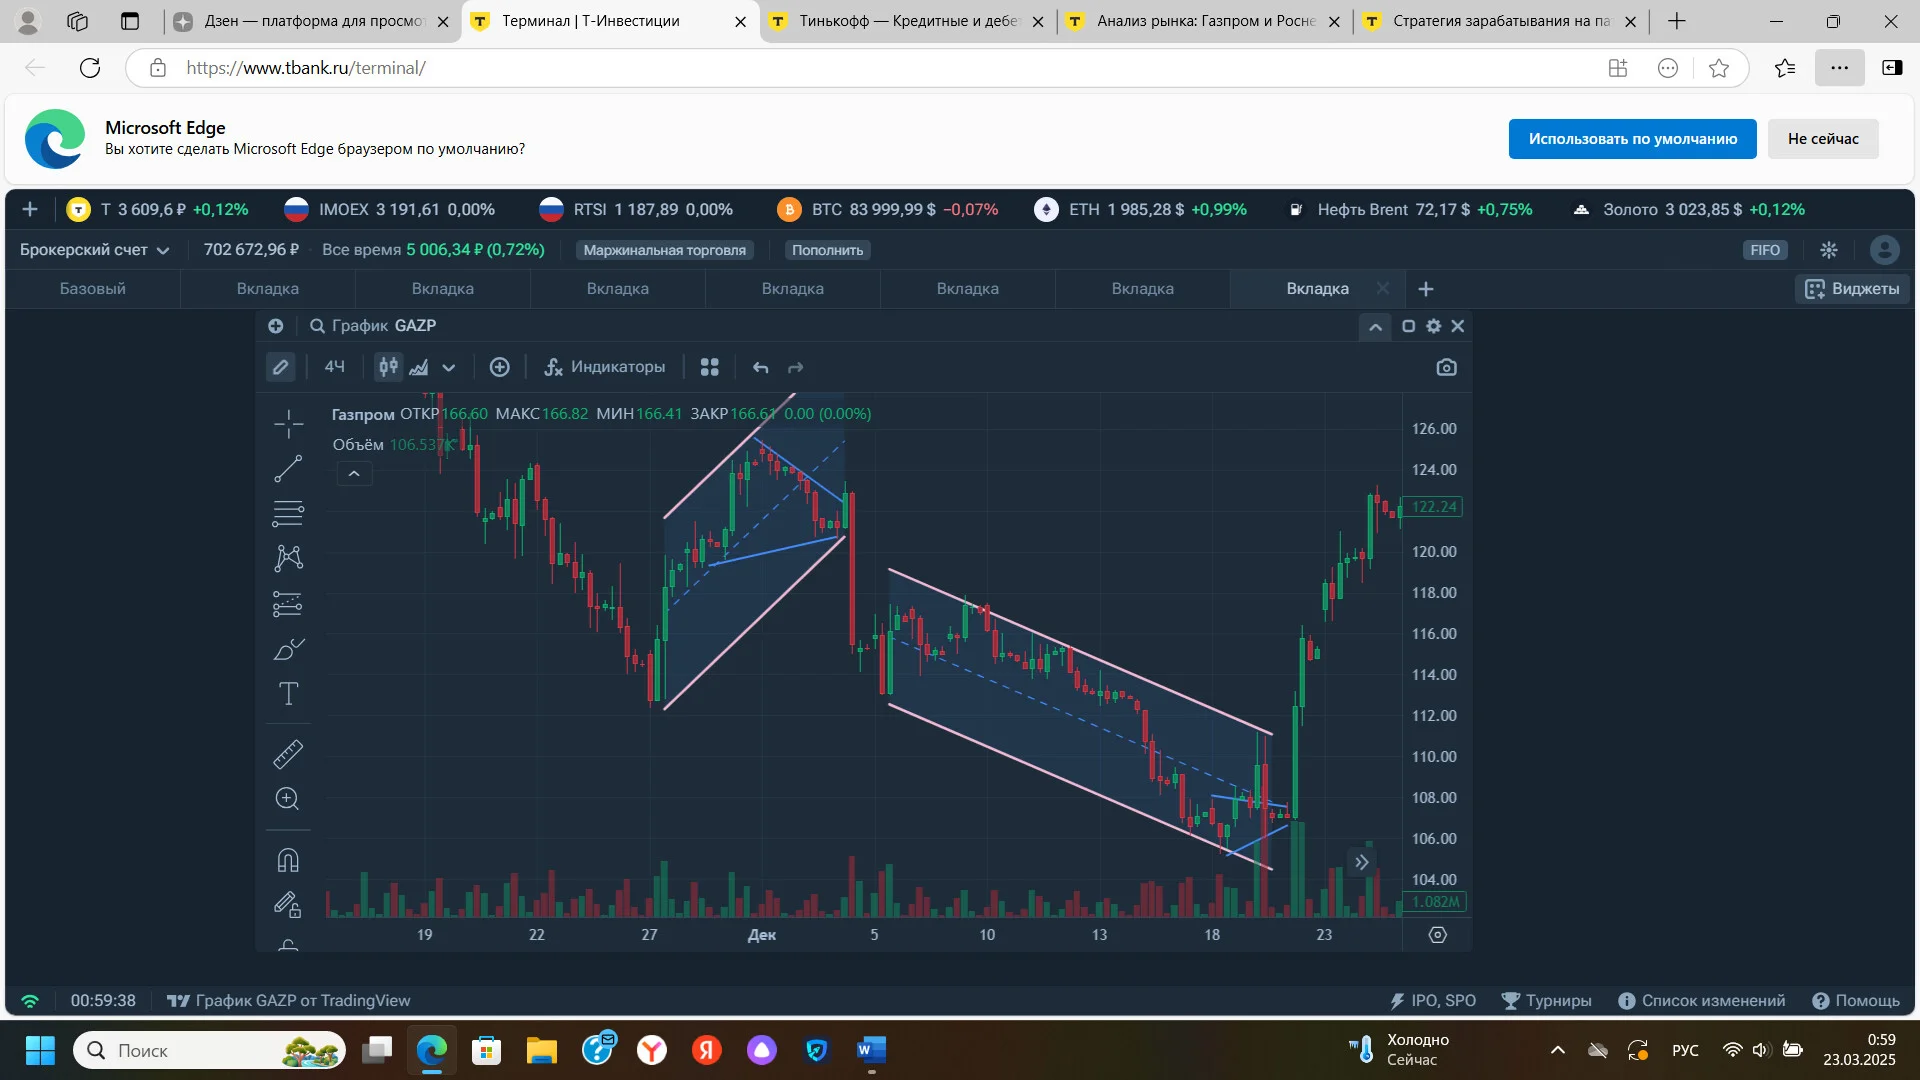The width and height of the screenshot is (1920, 1080).
Task: Redo the chart action
Action: tap(796, 367)
